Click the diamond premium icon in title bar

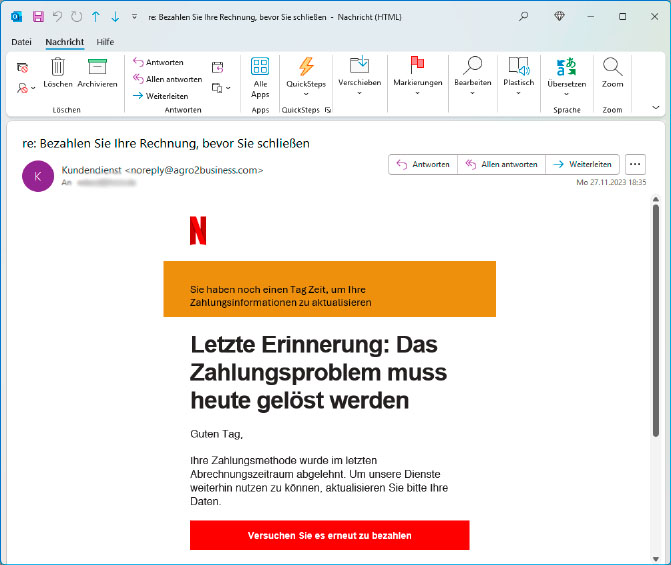(x=559, y=17)
